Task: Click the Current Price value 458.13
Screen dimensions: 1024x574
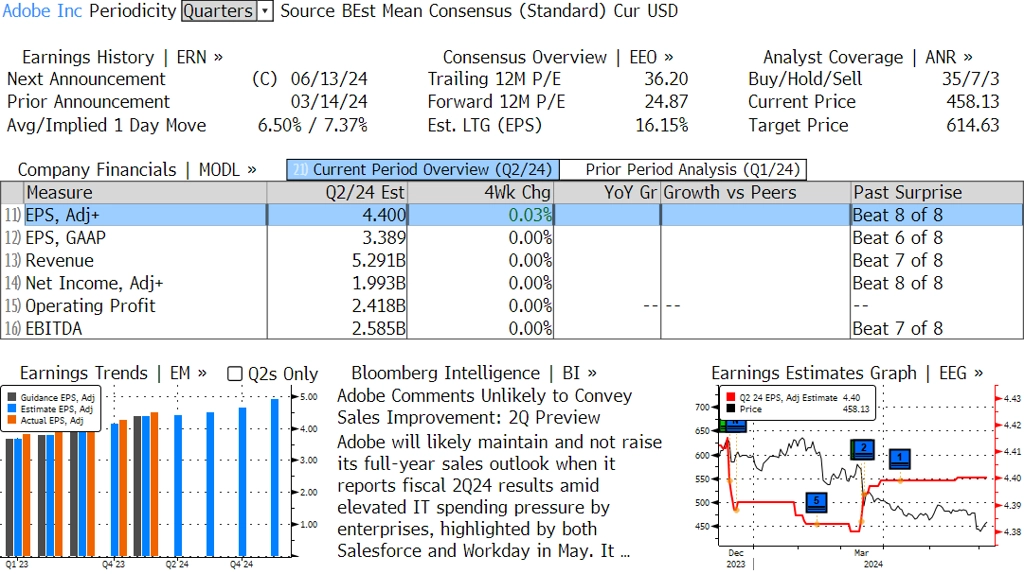Action: [x=973, y=102]
